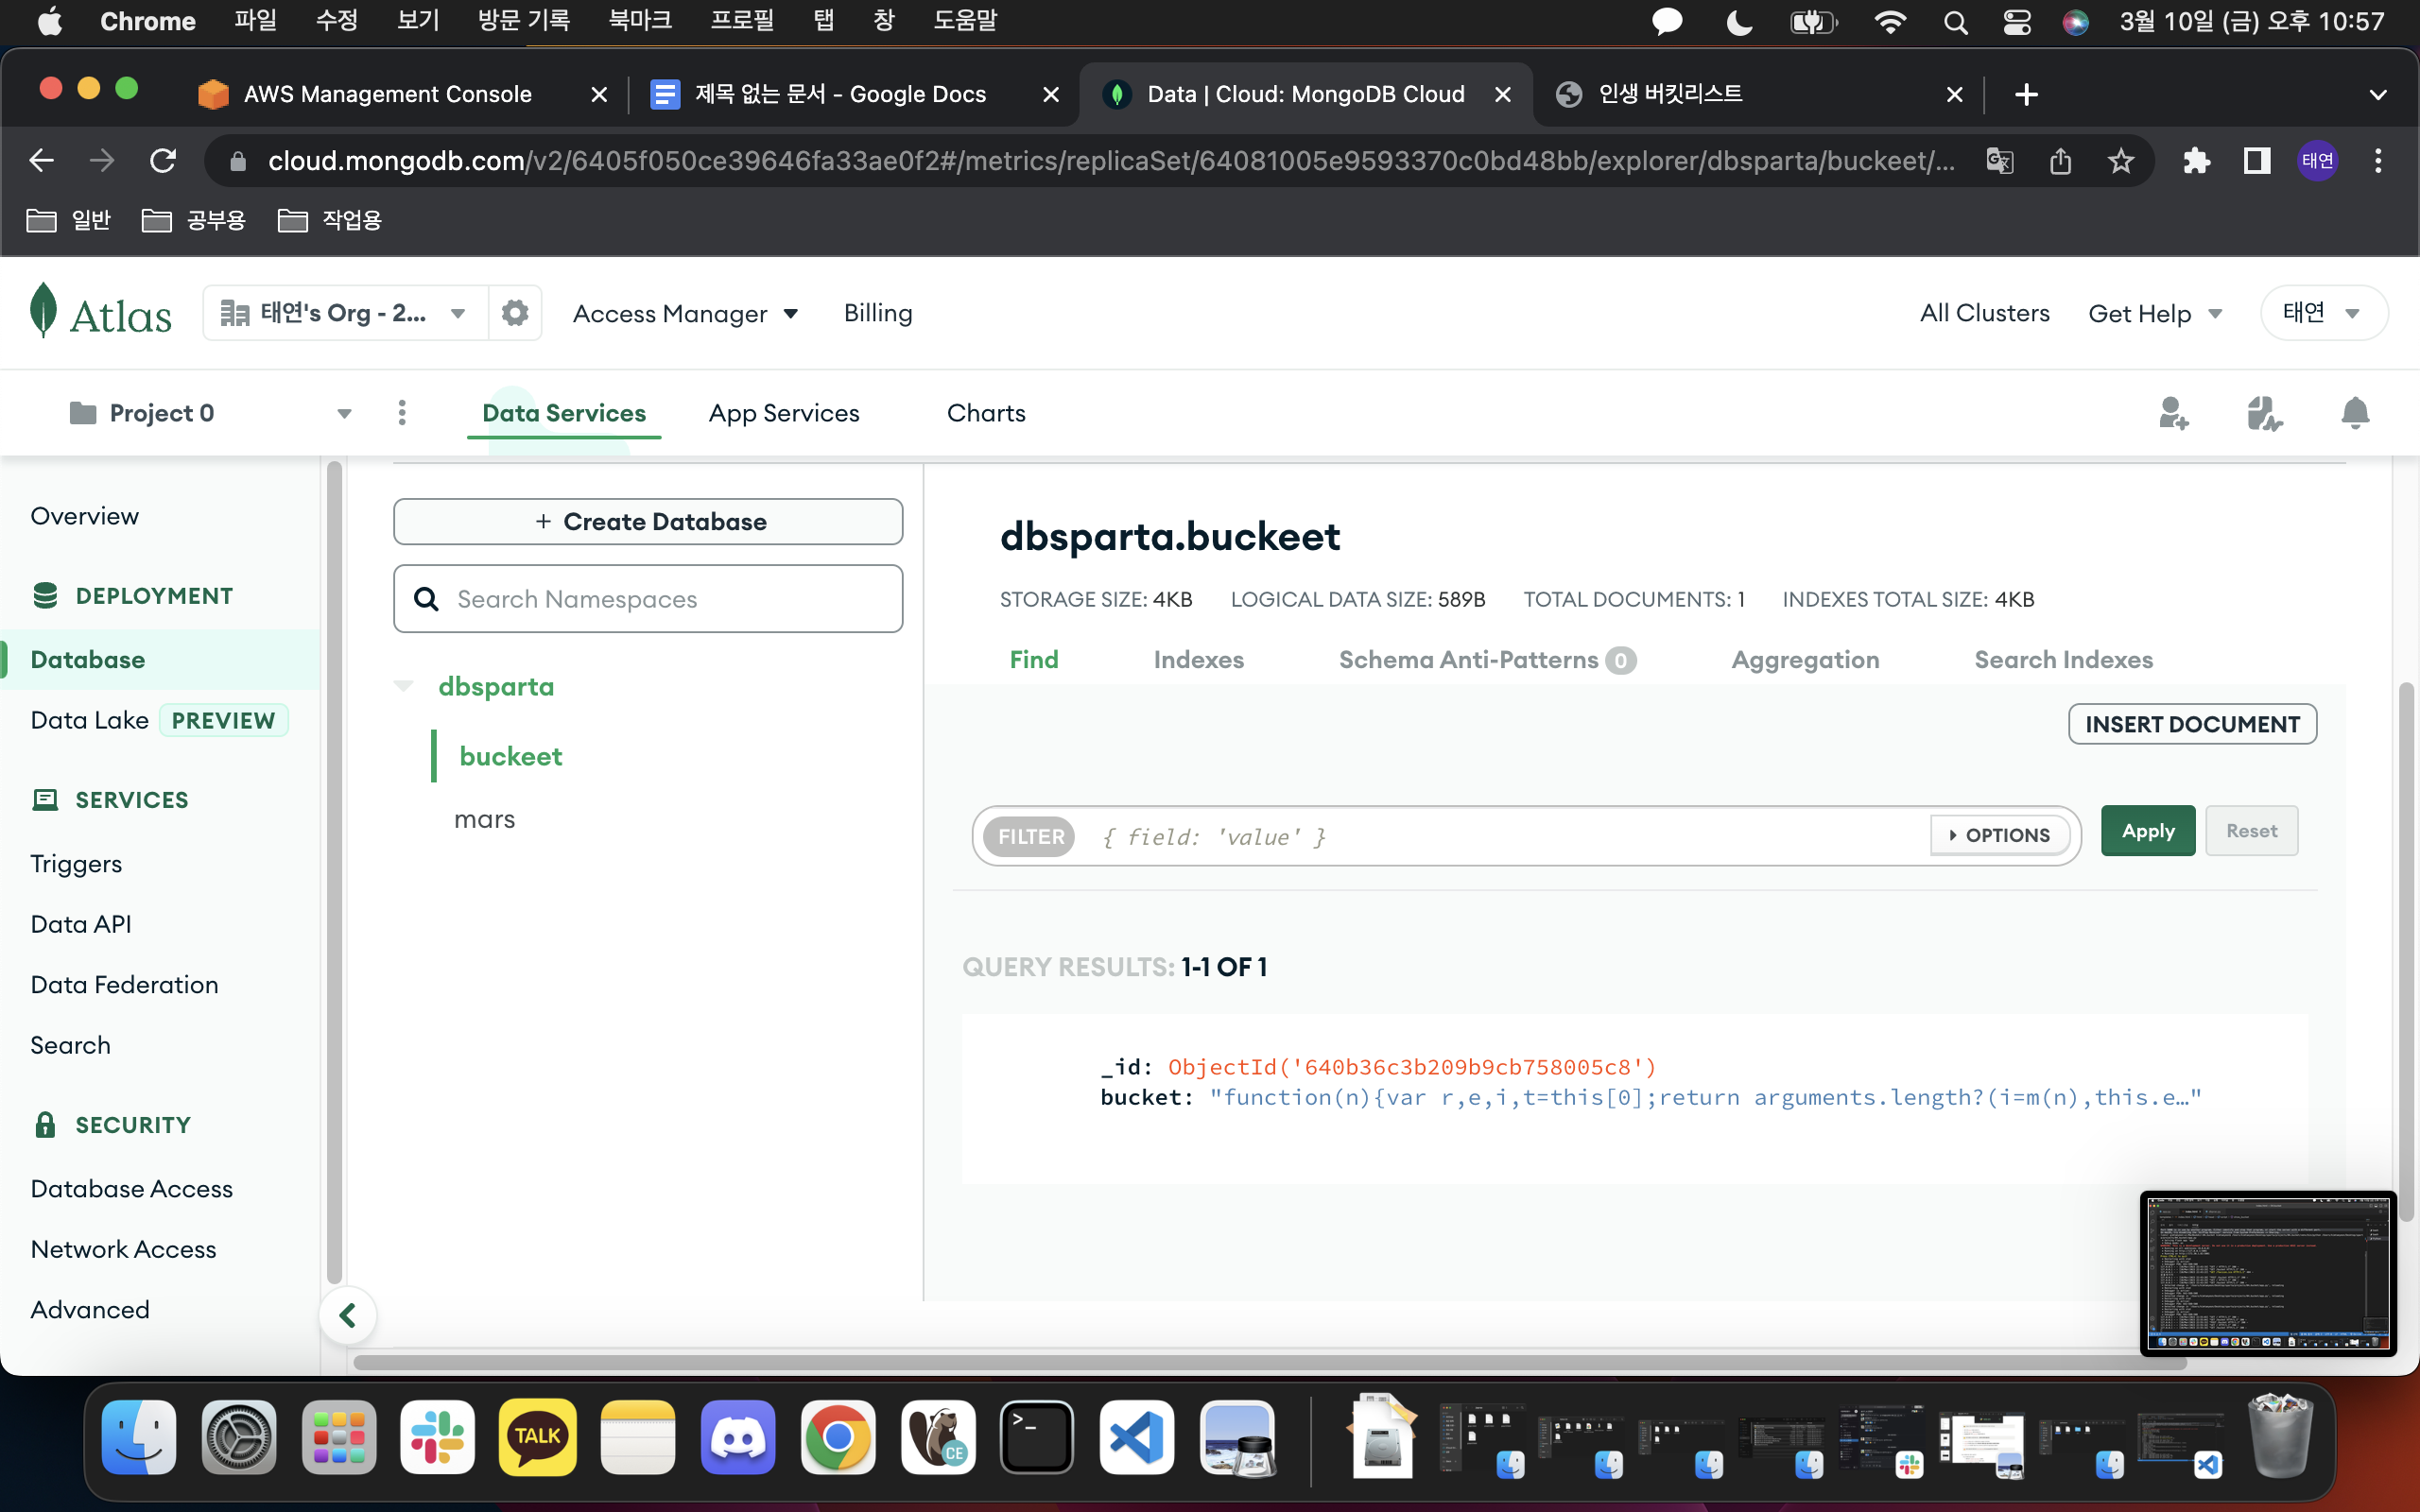Open Chrome profile 태연 avatar
The width and height of the screenshot is (2420, 1512).
coord(2317,160)
